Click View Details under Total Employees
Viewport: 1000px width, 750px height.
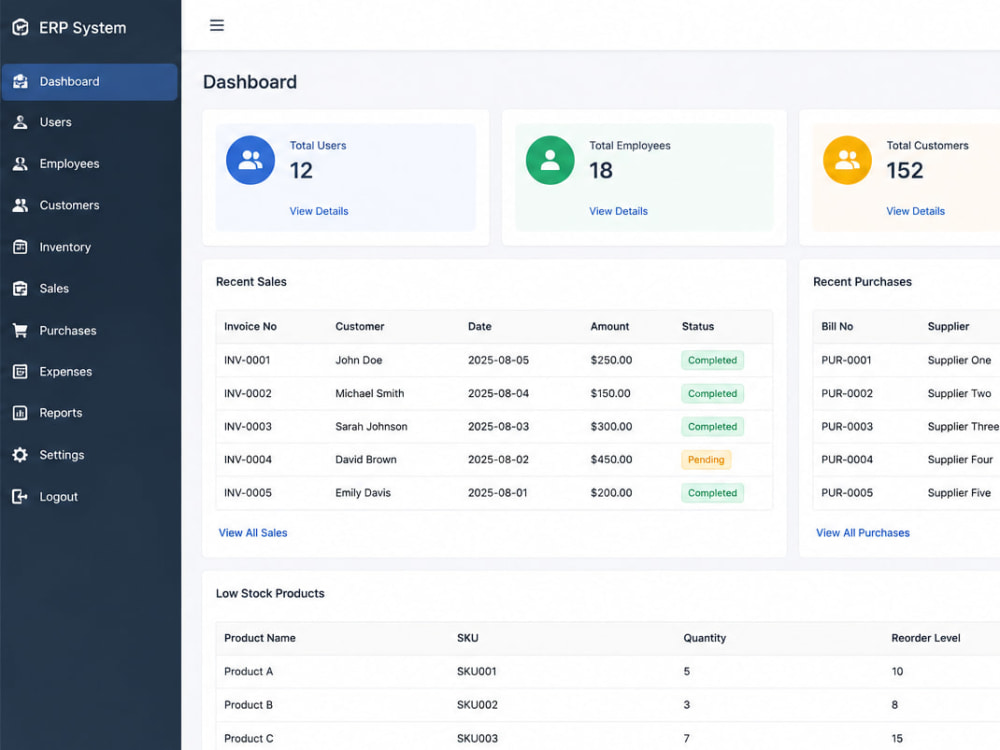pos(618,211)
